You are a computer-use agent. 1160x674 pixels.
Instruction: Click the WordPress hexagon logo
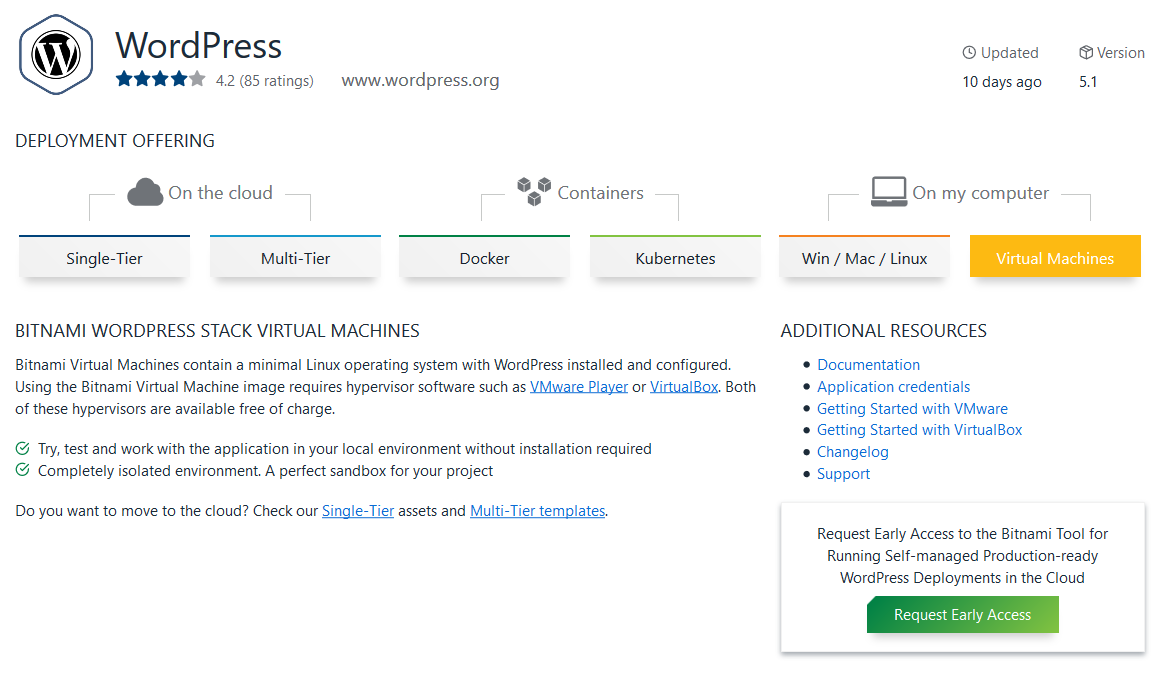click(56, 55)
